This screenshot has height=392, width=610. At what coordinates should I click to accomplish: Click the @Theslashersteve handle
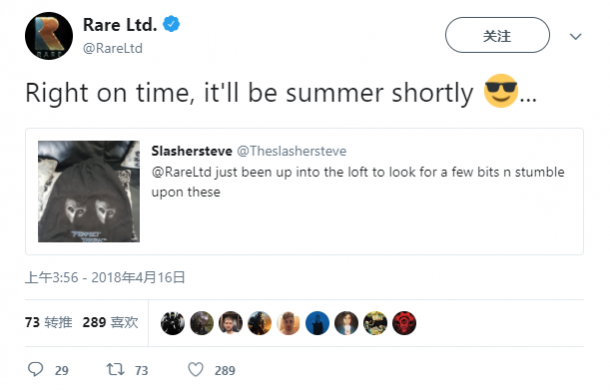[292, 151]
